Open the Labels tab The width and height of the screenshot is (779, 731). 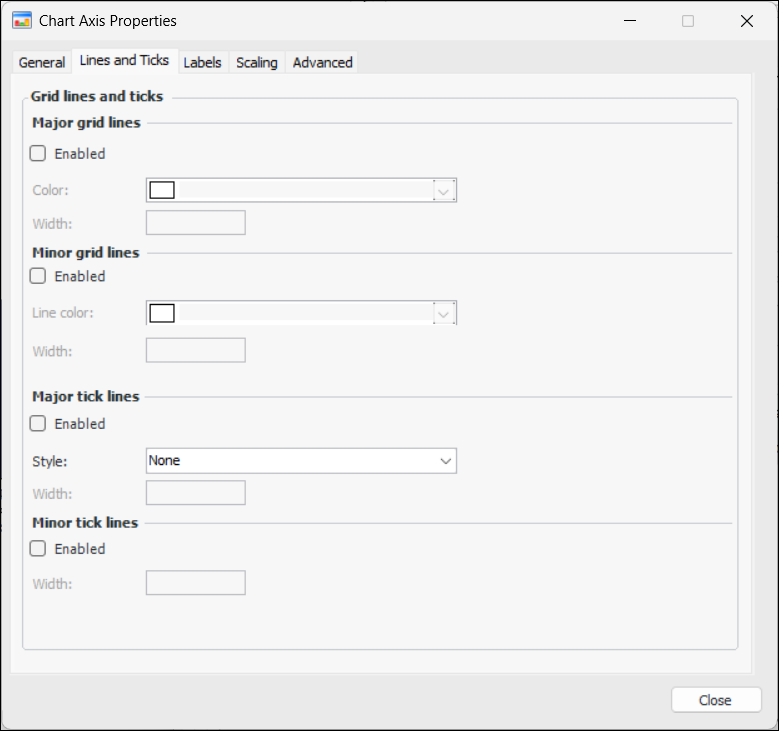point(202,62)
